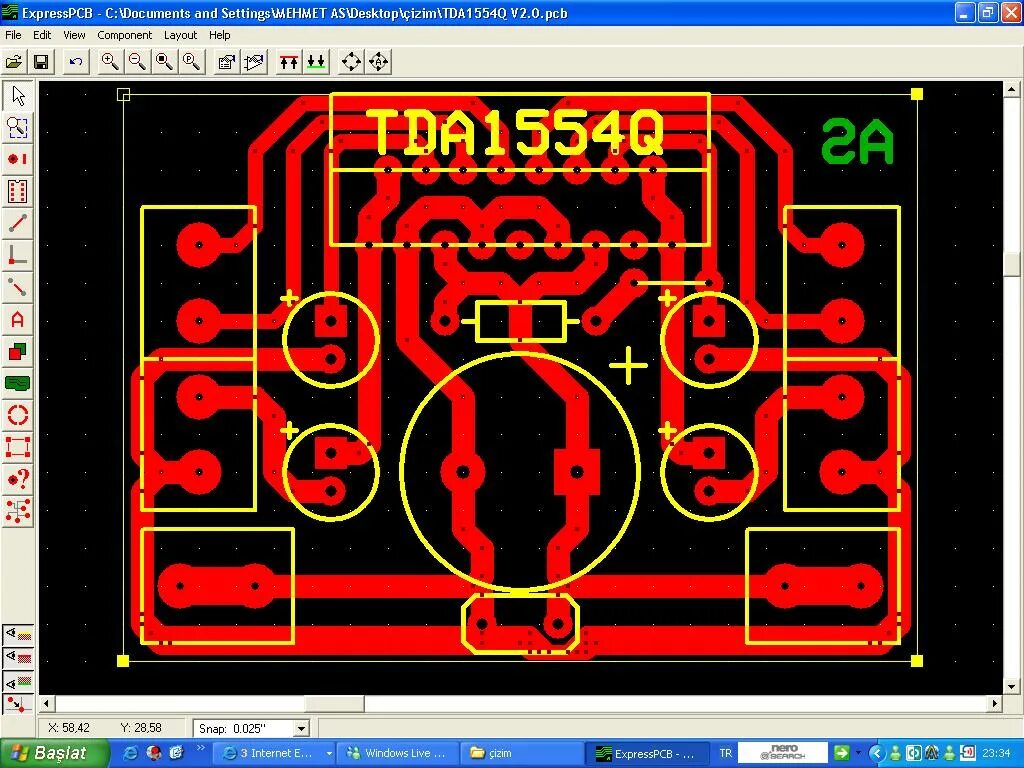Zoom to previous view with the P magnifier
Image resolution: width=1024 pixels, height=768 pixels.
pos(191,62)
